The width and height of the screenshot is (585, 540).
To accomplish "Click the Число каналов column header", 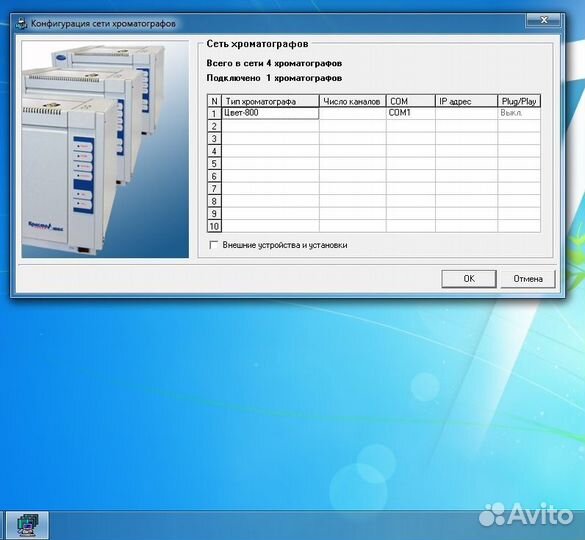I will (x=353, y=101).
